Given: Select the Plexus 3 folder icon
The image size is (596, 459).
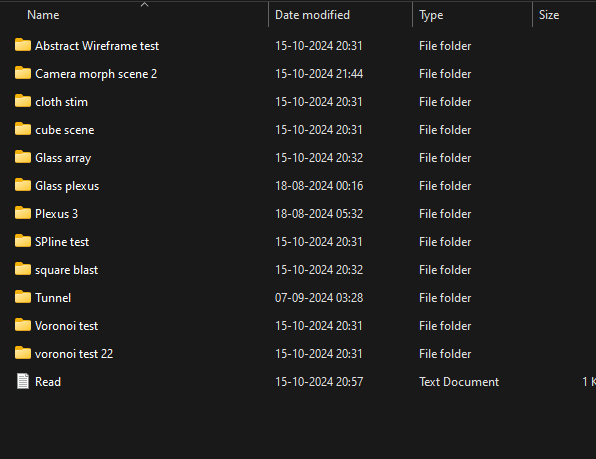Looking at the screenshot, I should tap(23, 213).
